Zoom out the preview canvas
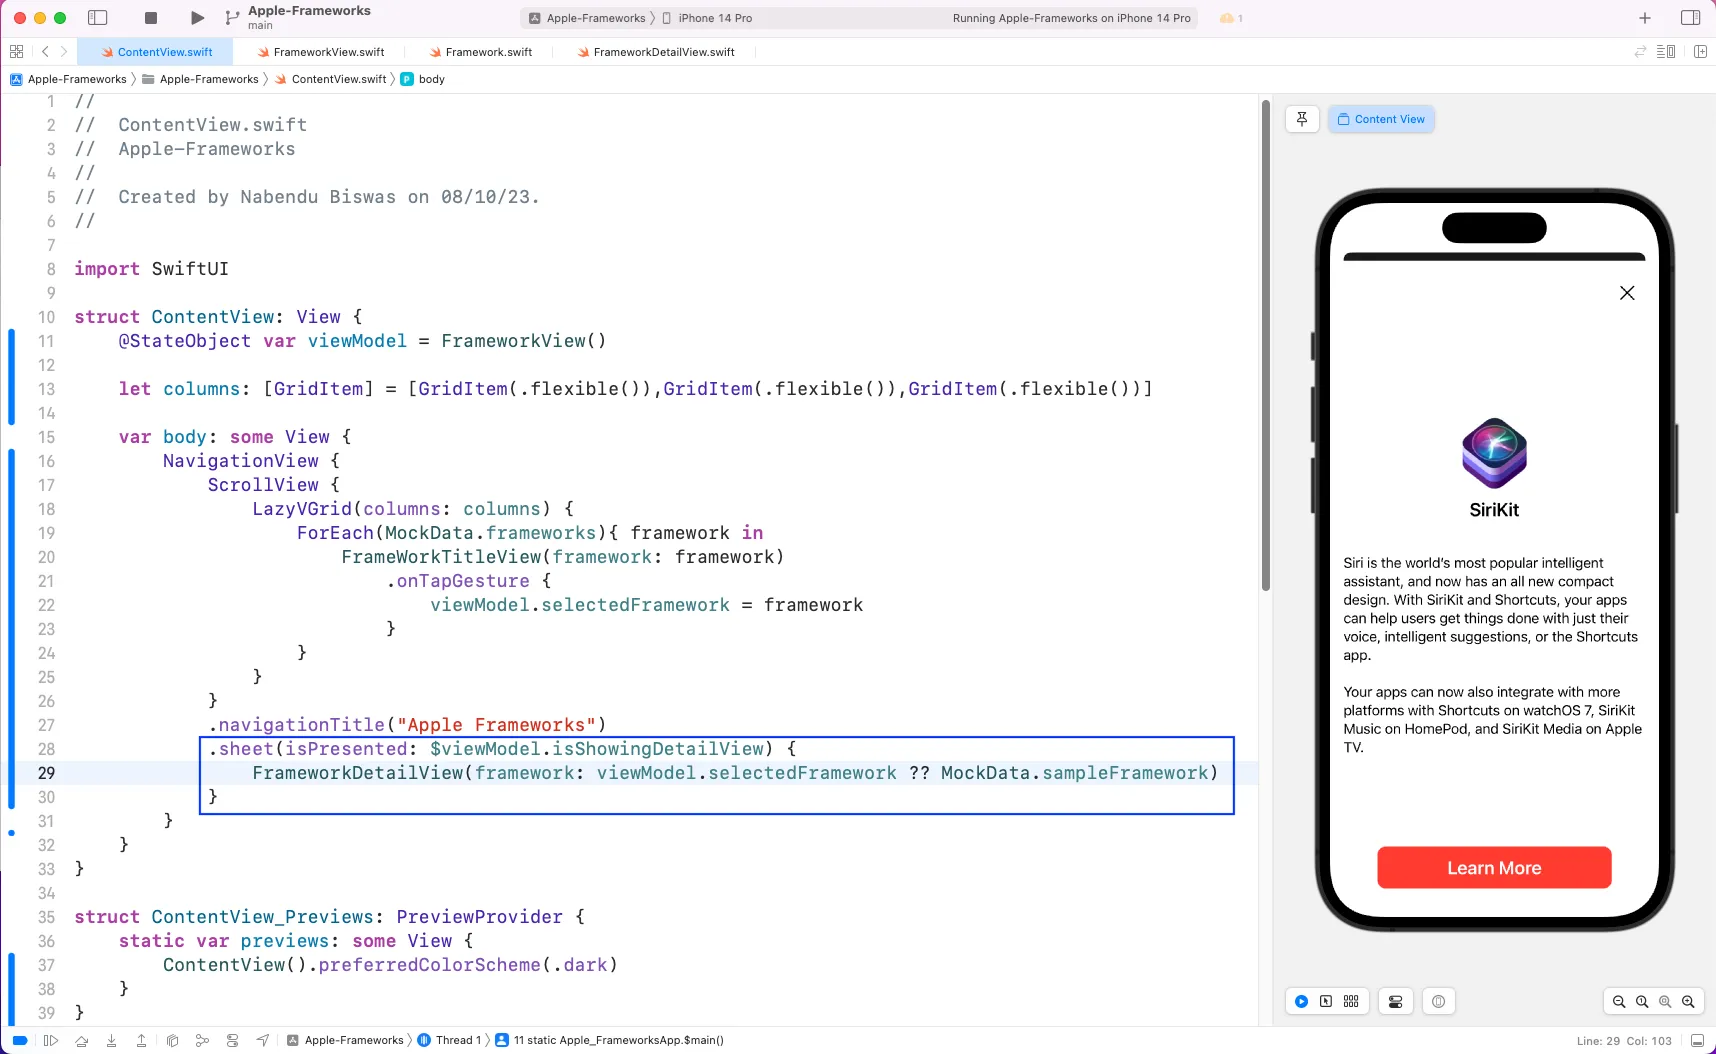Screen dimensions: 1716x1054 point(1619,1001)
